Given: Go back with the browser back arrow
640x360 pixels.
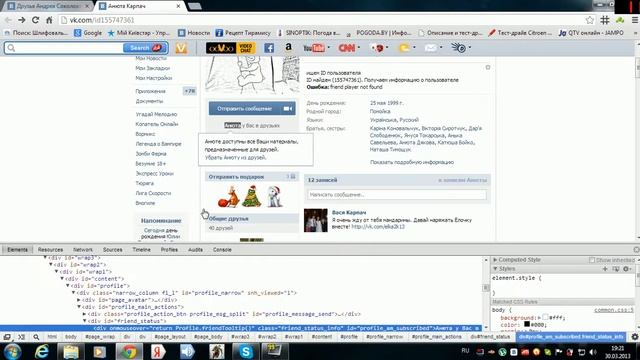Looking at the screenshot, I should [x=8, y=20].
